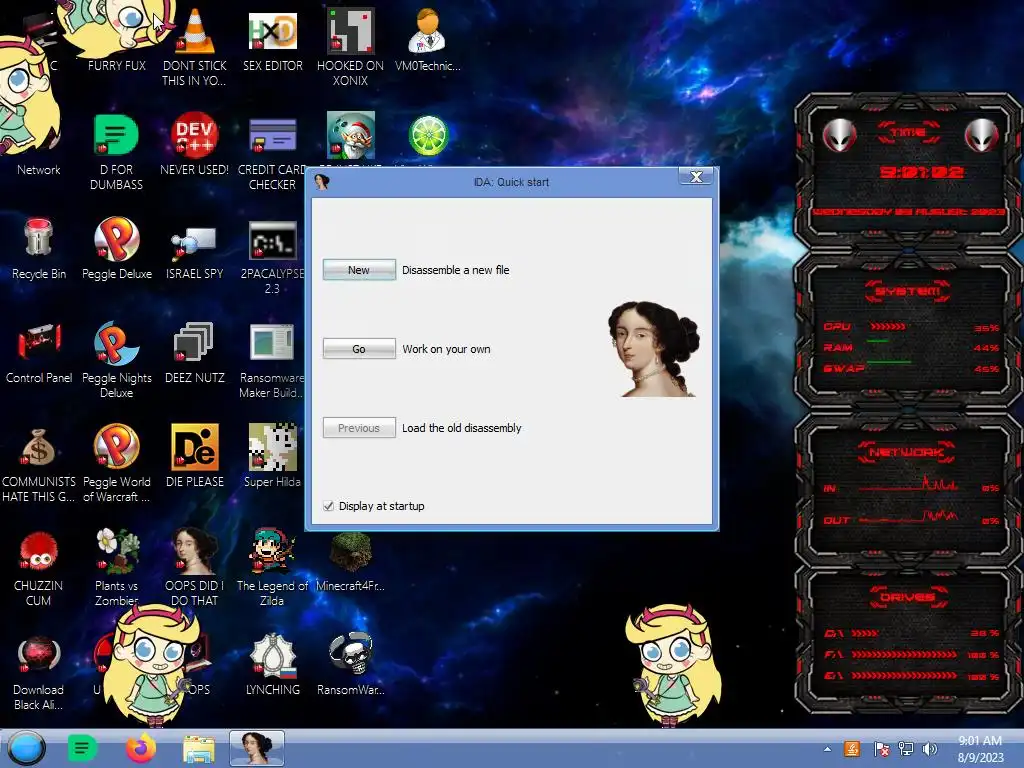Open File Explorer from the taskbar

199,749
